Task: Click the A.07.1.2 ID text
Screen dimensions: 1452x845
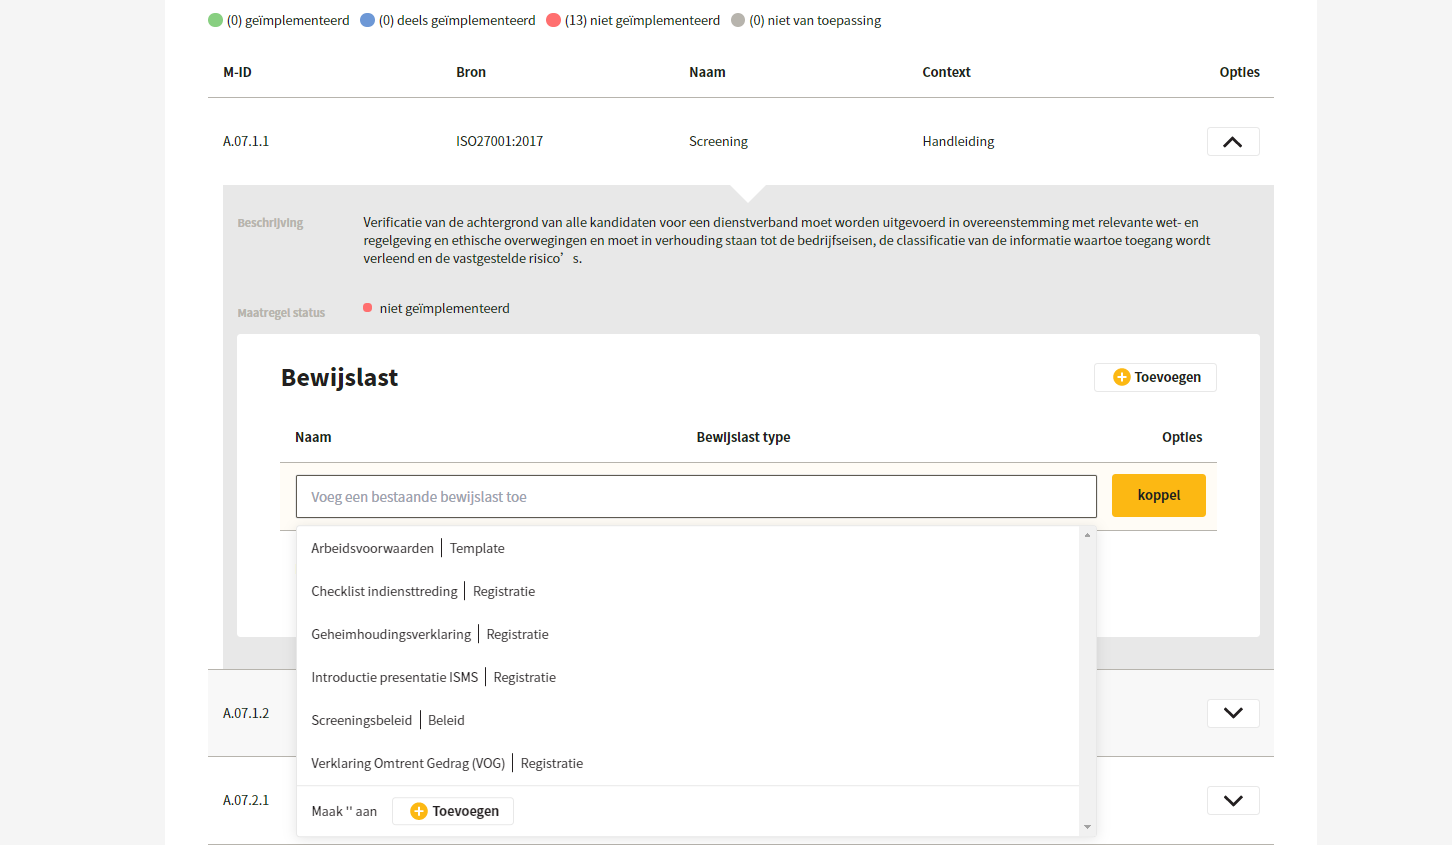Action: (246, 713)
